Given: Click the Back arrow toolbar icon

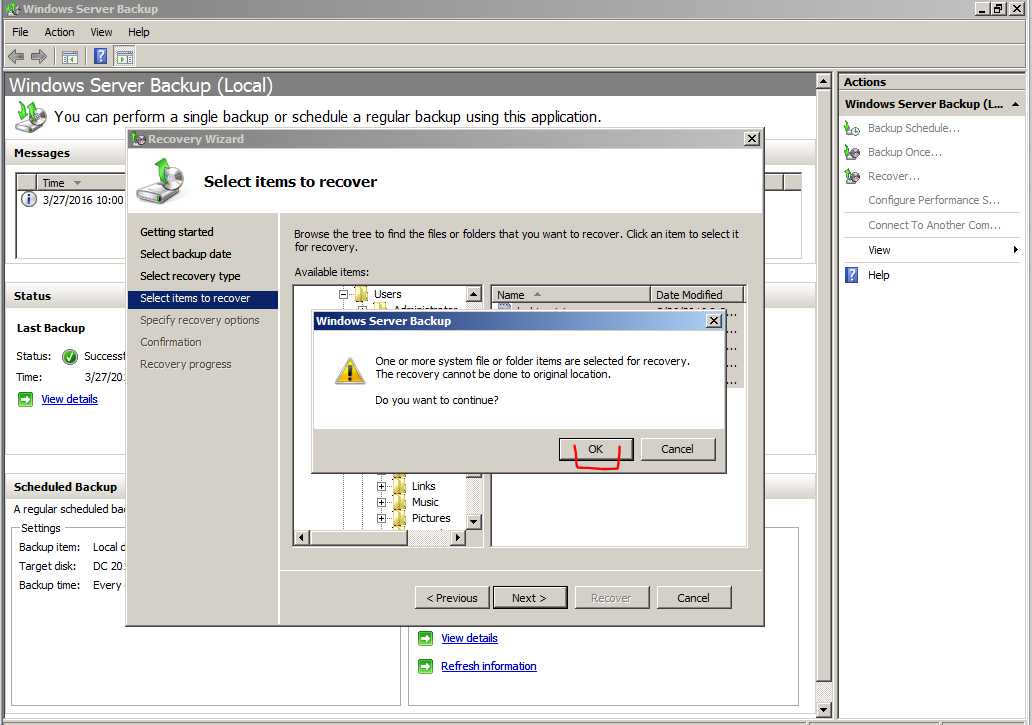Looking at the screenshot, I should point(16,57).
